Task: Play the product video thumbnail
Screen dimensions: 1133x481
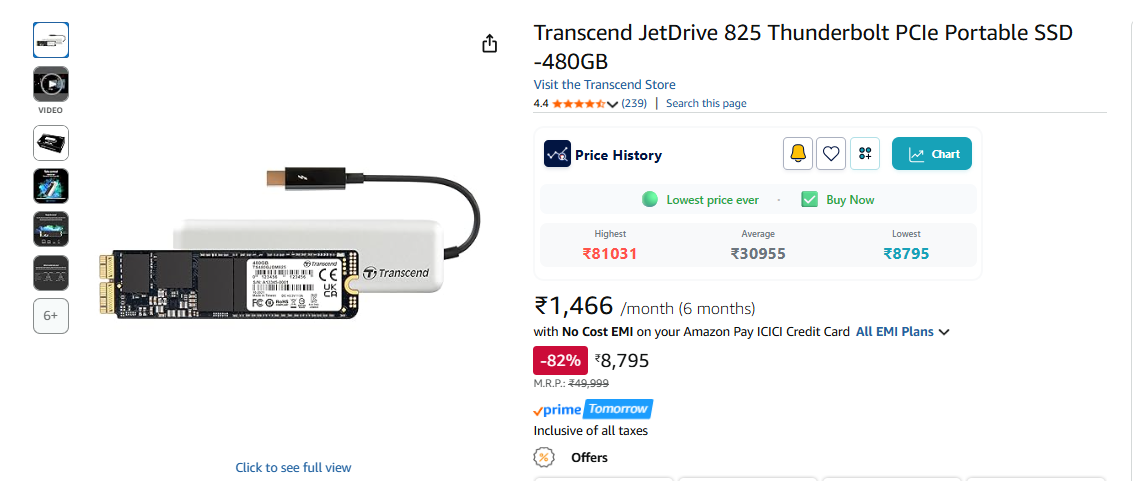Action: [51, 84]
